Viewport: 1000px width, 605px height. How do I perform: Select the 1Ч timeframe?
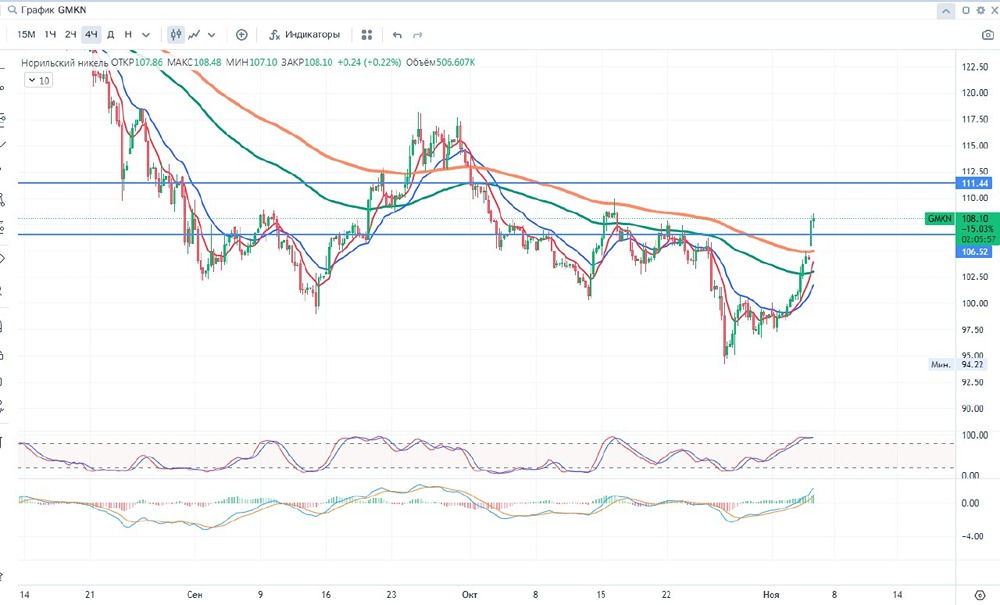pos(50,34)
